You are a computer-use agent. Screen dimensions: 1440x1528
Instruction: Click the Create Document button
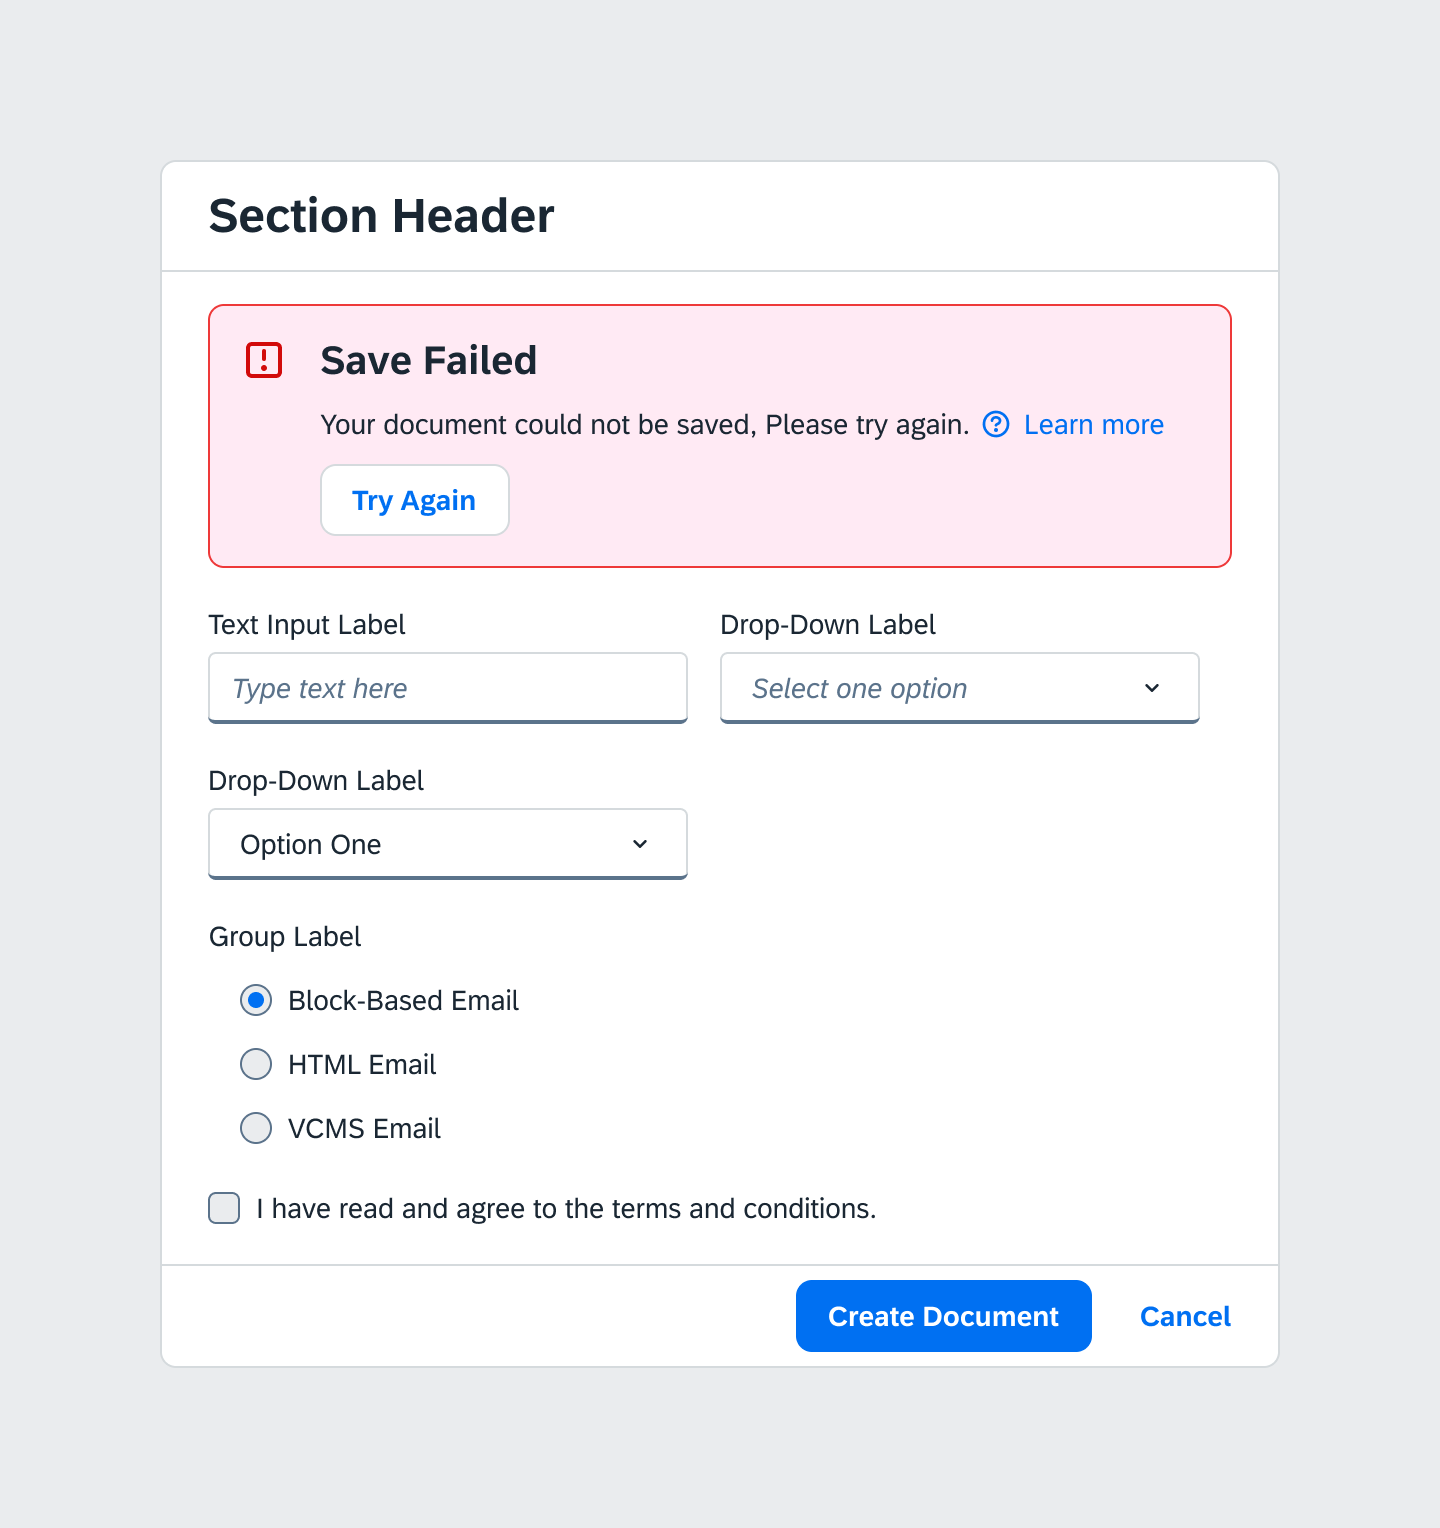click(943, 1316)
